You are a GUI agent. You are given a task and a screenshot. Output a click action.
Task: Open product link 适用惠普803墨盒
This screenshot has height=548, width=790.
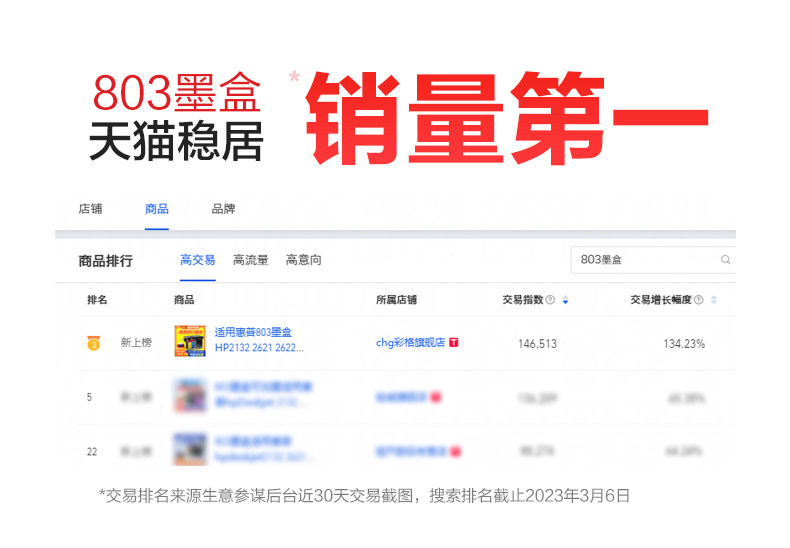(259, 340)
